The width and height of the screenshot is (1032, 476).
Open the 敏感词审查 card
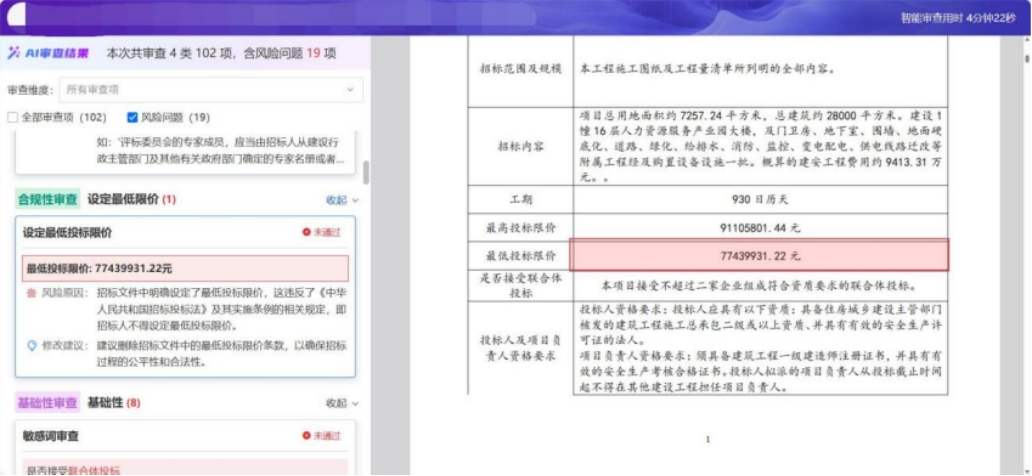pos(185,448)
